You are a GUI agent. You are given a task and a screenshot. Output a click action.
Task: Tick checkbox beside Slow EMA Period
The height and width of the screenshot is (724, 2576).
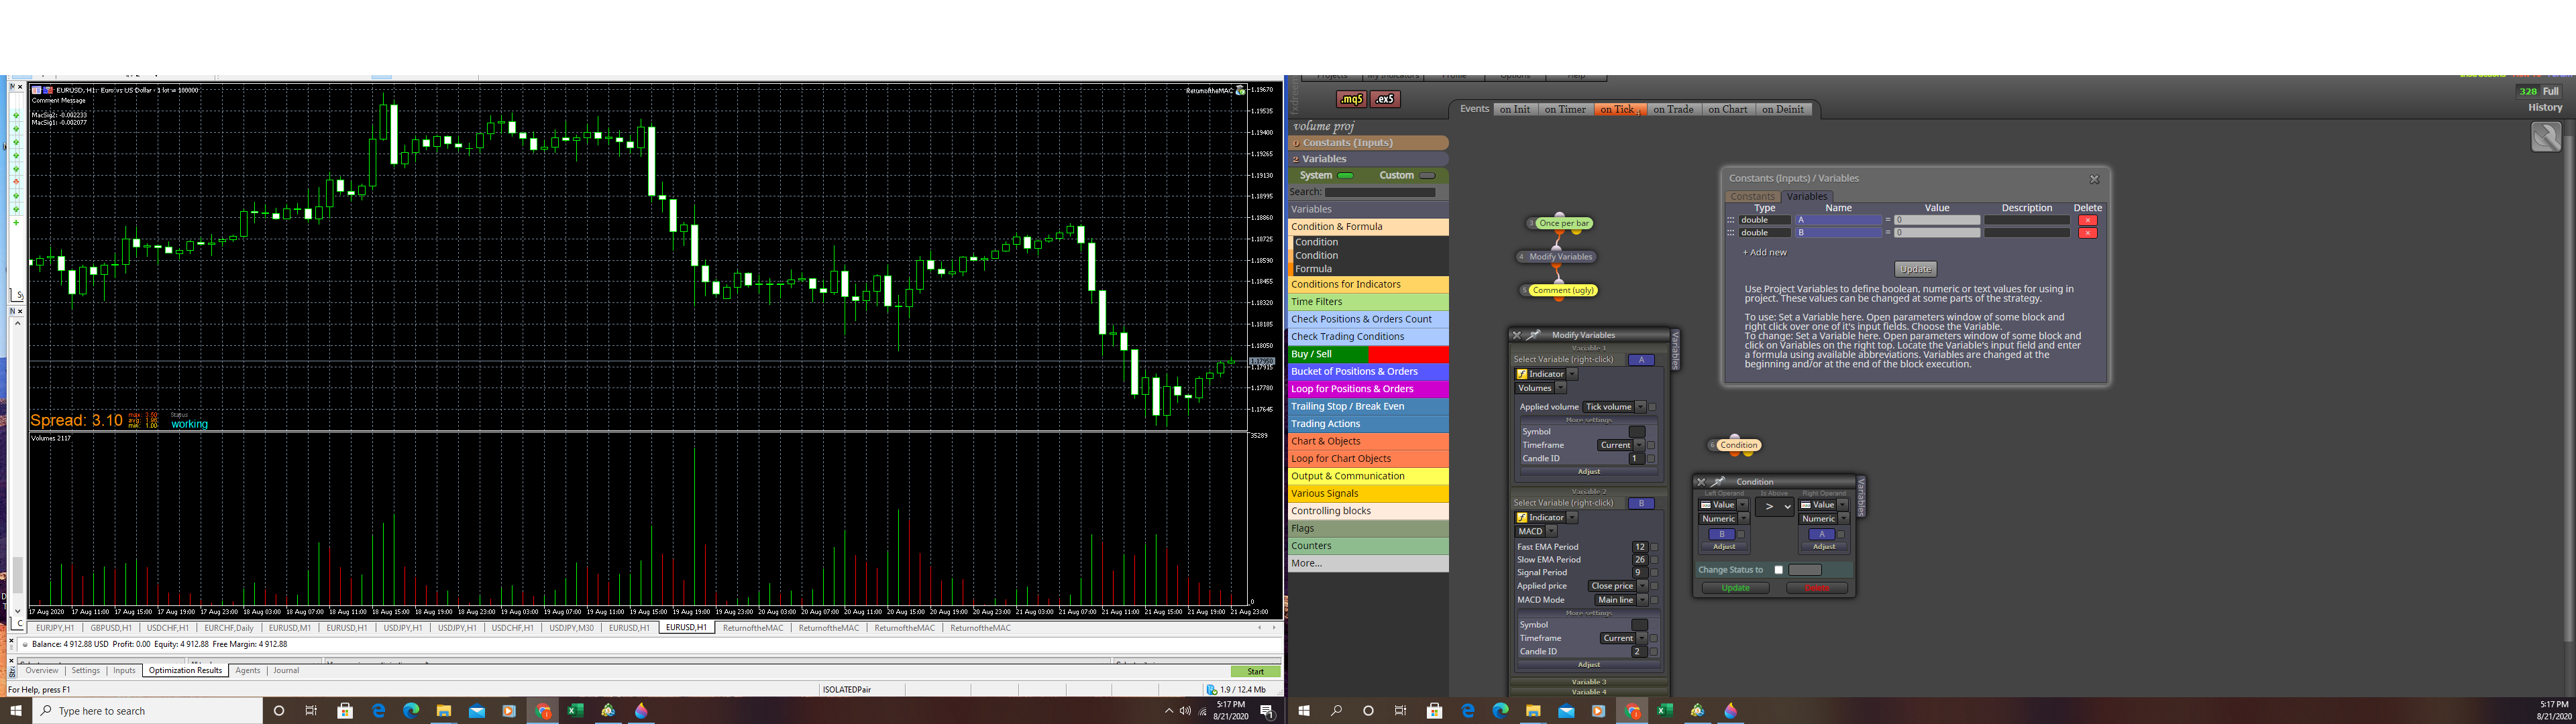point(1654,560)
